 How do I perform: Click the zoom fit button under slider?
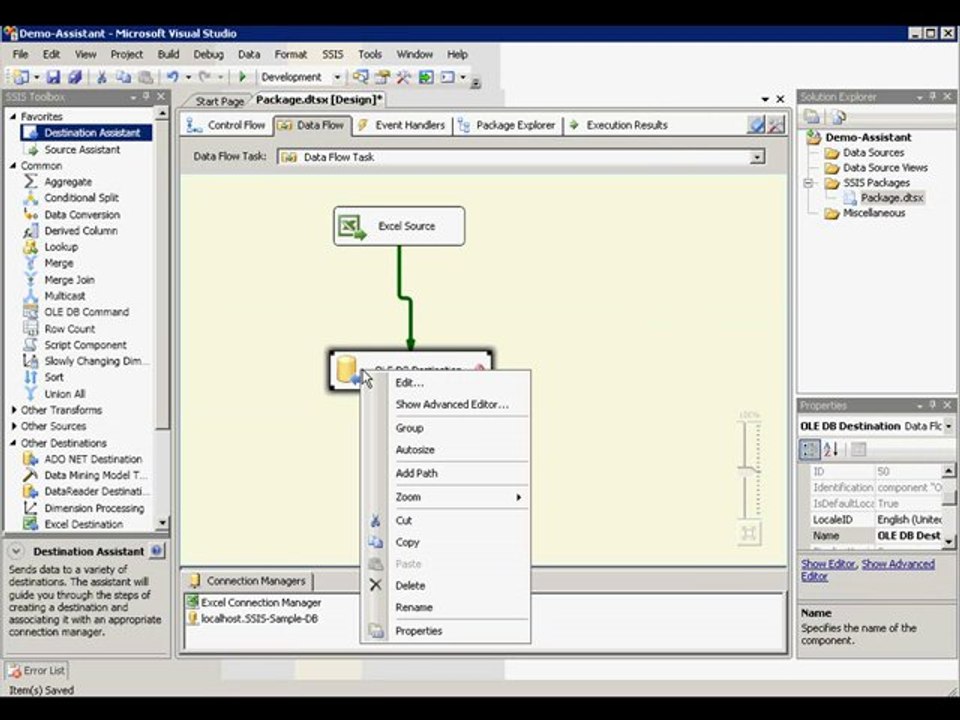pos(749,533)
